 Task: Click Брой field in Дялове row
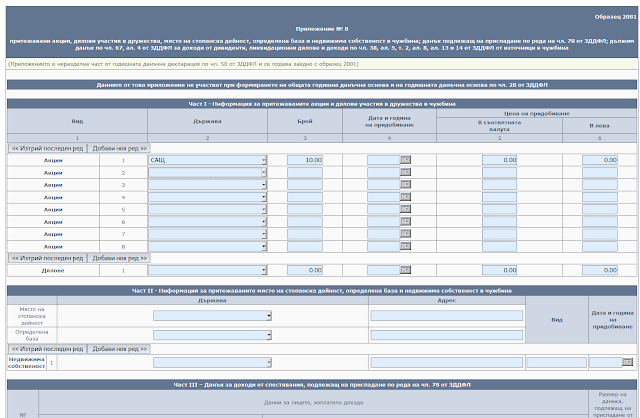(x=305, y=270)
